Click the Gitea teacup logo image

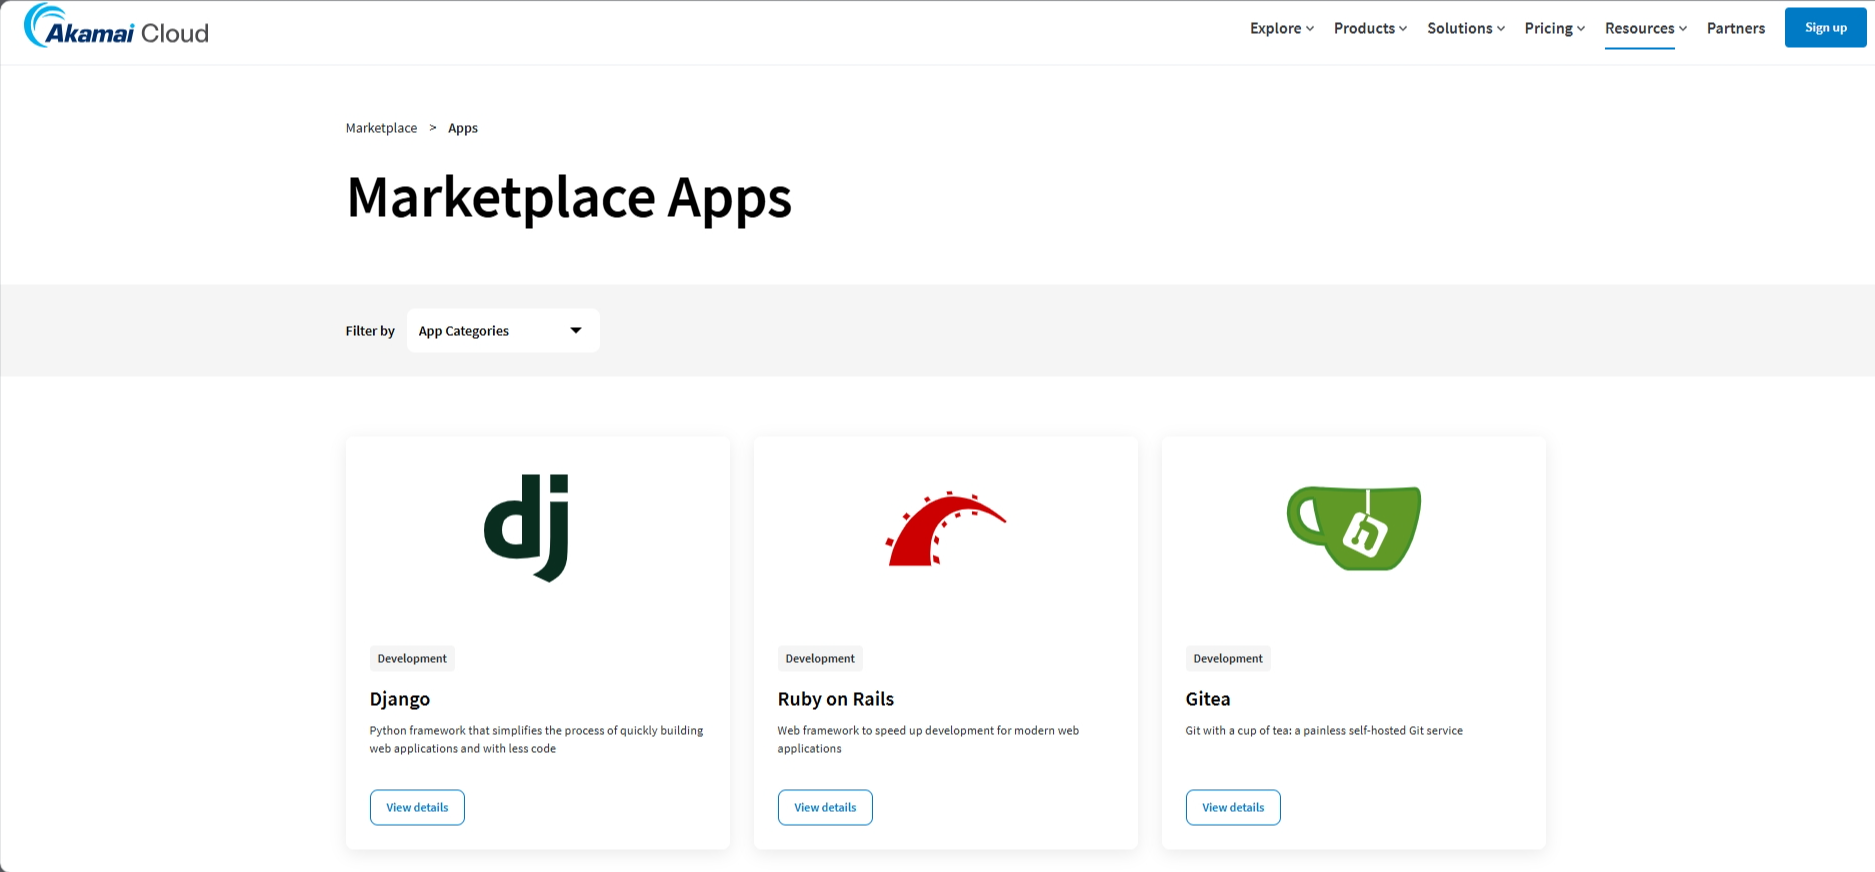[x=1353, y=528]
